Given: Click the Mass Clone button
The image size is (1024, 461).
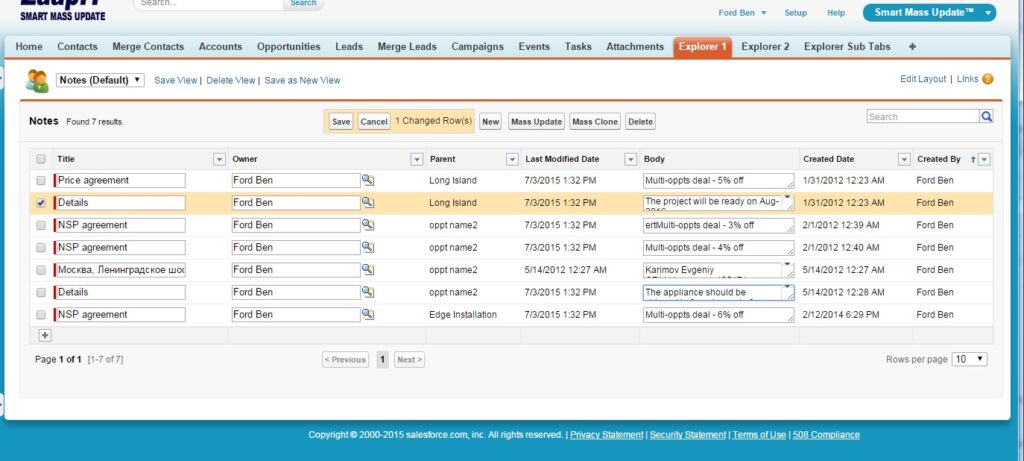Looking at the screenshot, I should 595,121.
